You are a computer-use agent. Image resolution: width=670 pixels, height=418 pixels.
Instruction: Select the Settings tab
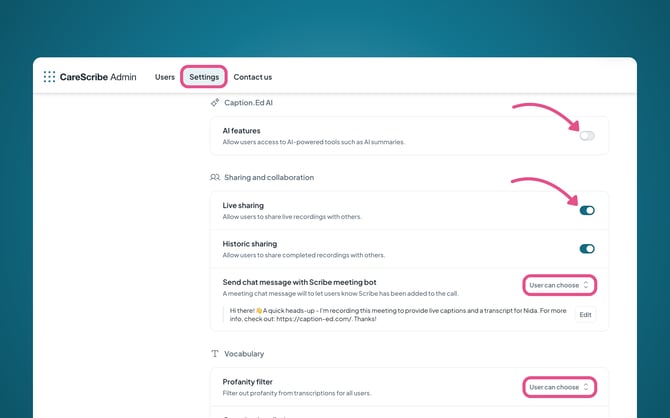[x=204, y=77]
